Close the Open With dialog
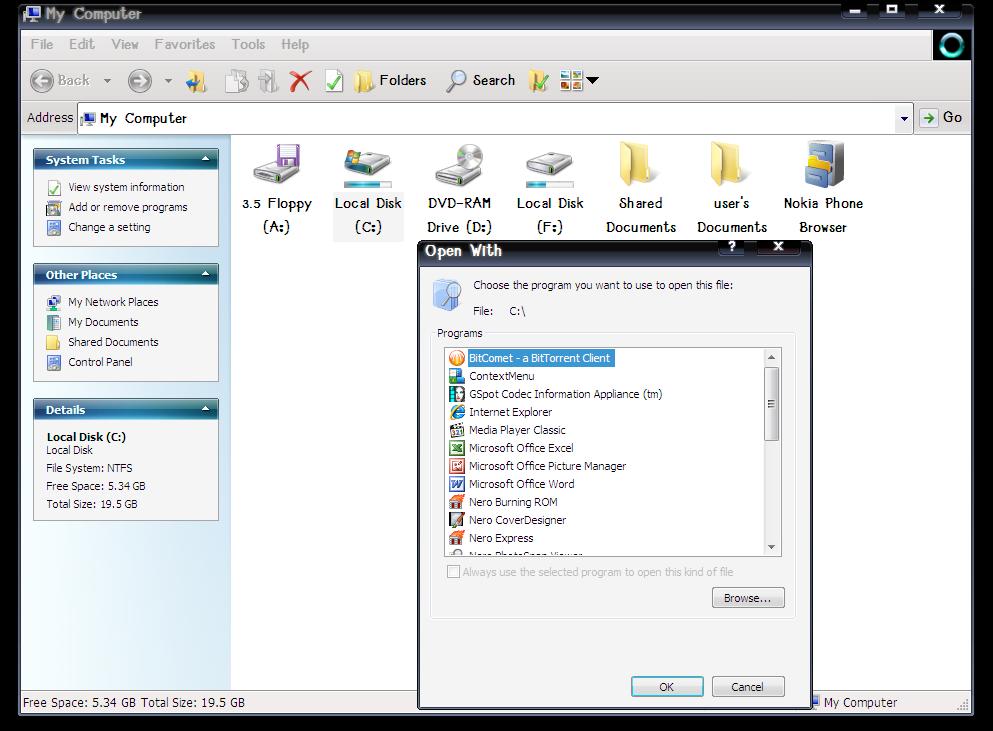Viewport: 993px width, 731px height. click(x=779, y=247)
